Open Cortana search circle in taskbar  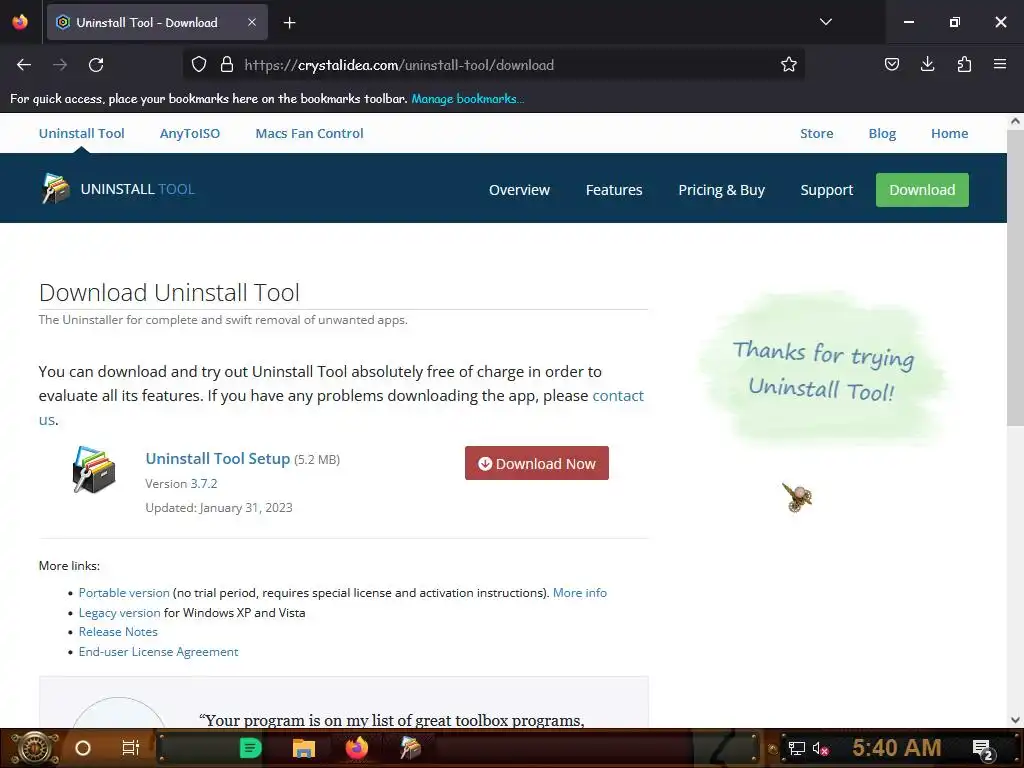pyautogui.click(x=83, y=748)
